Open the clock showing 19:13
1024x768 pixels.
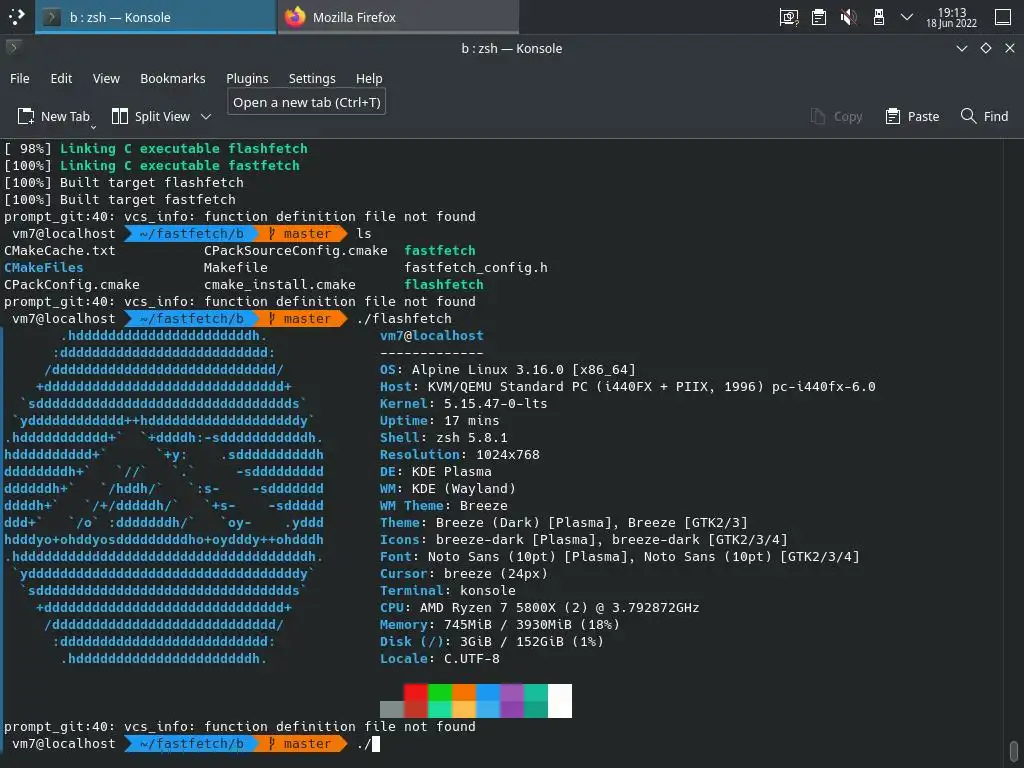point(952,18)
